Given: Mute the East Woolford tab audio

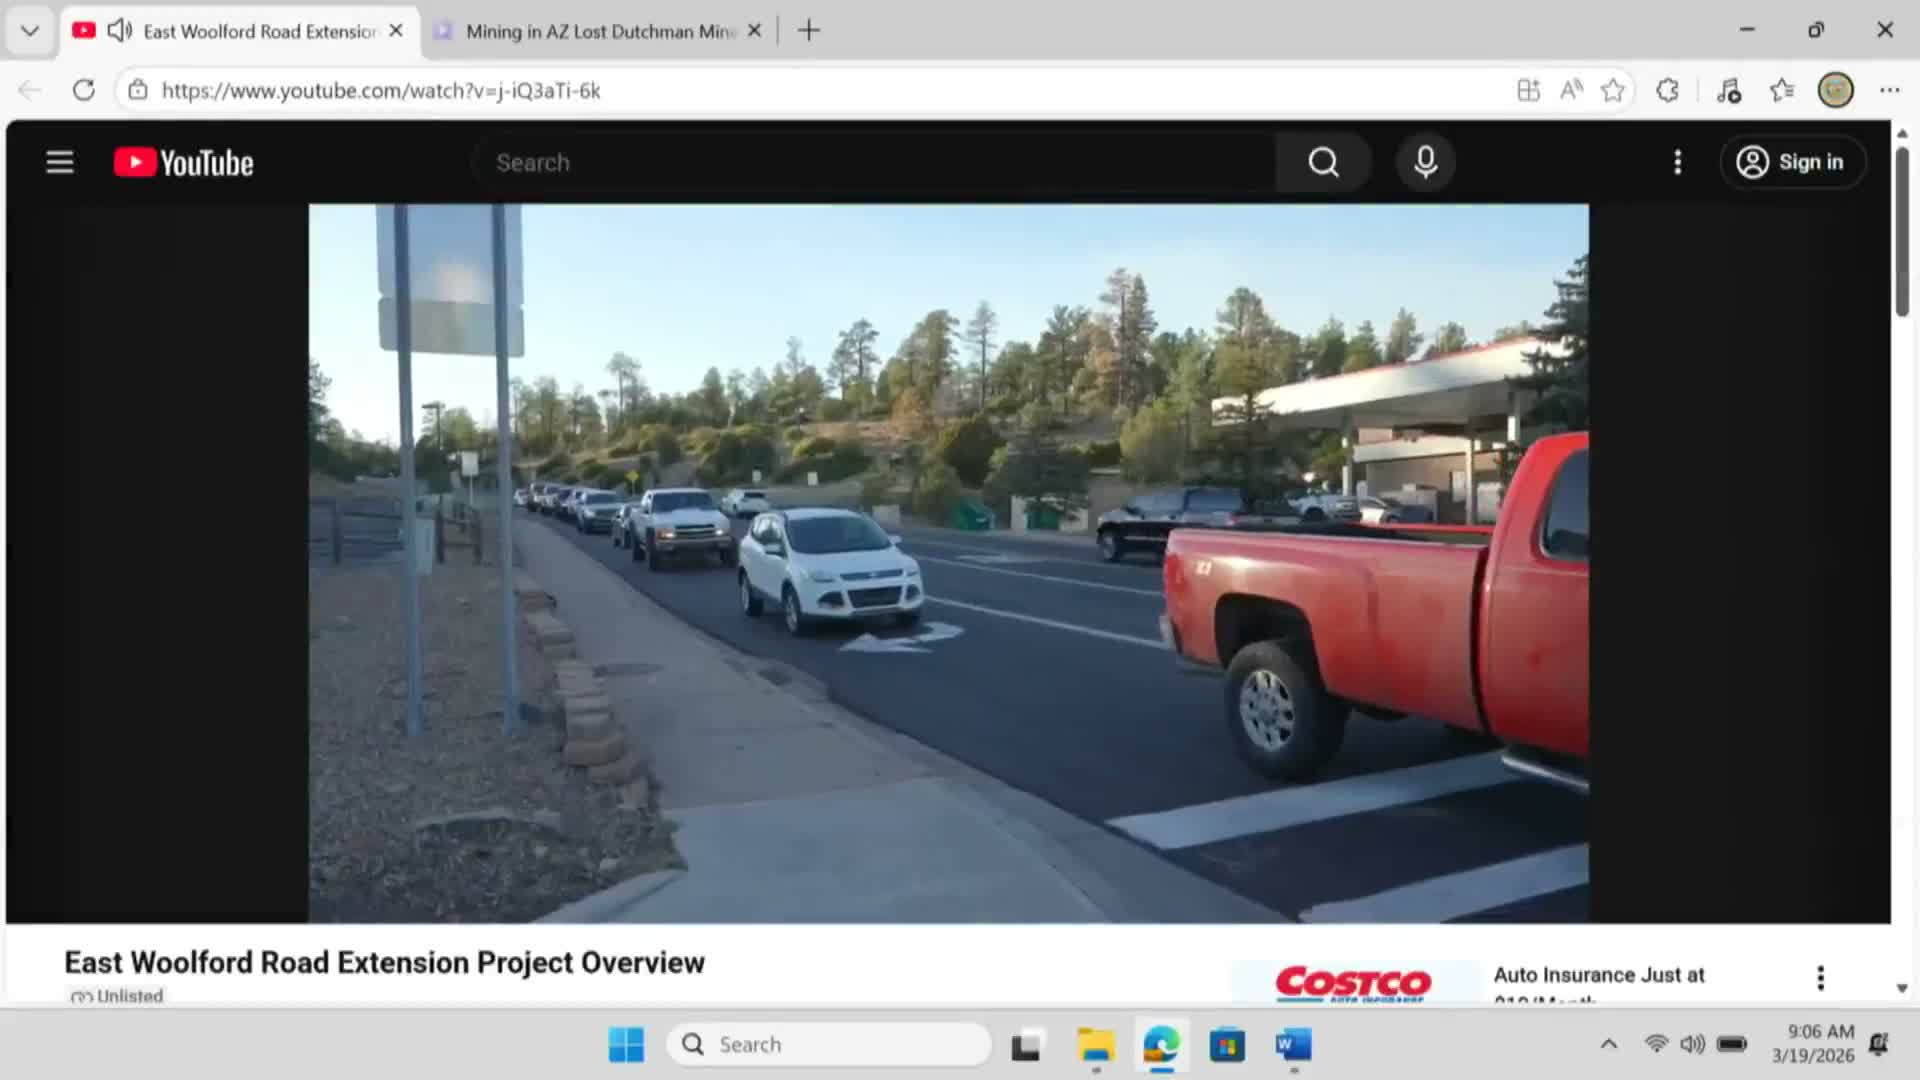Looking at the screenshot, I should point(119,30).
